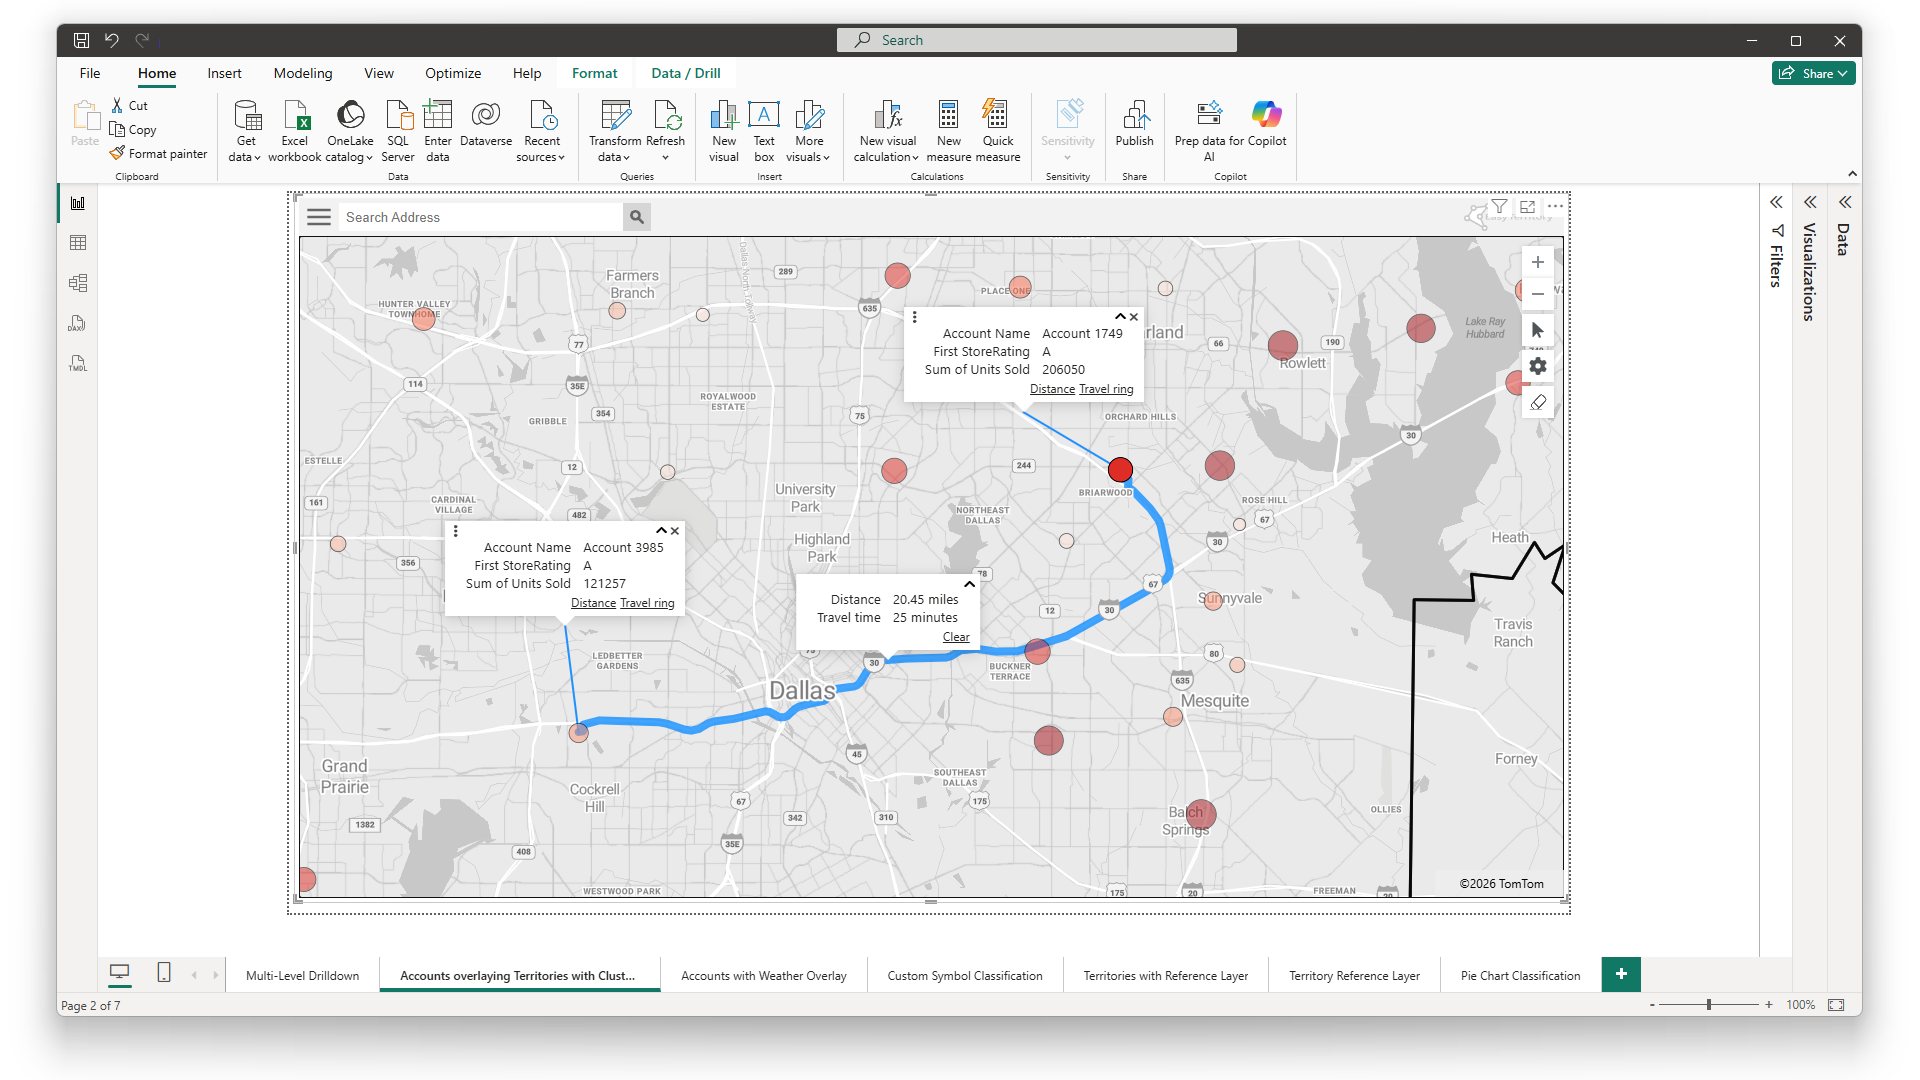This screenshot has width=1920, height=1080.
Task: Click the map search magnifier button
Action: tap(637, 217)
